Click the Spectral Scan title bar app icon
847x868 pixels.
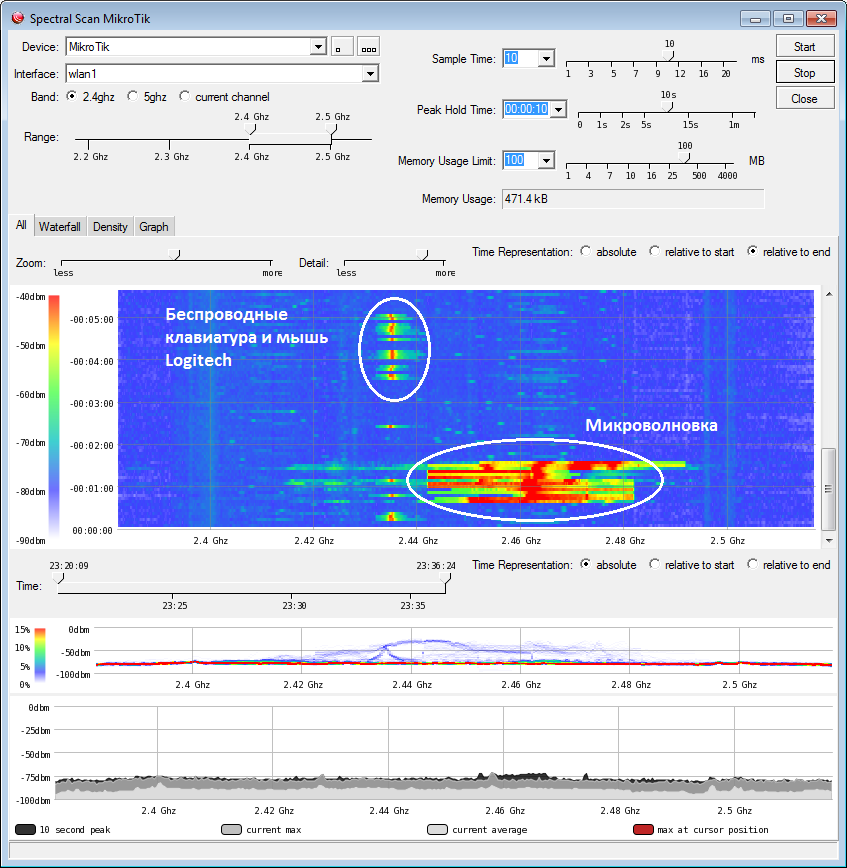[16, 18]
